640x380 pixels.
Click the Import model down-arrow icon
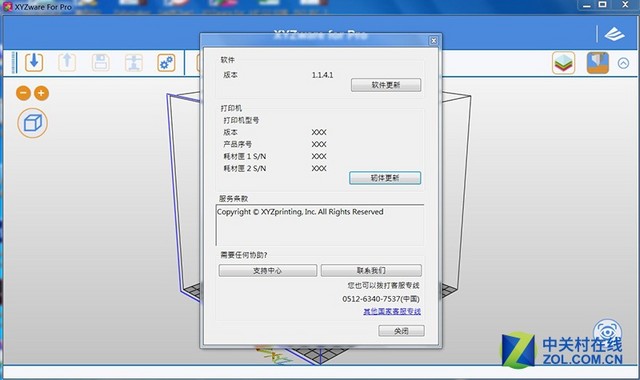[x=34, y=62]
